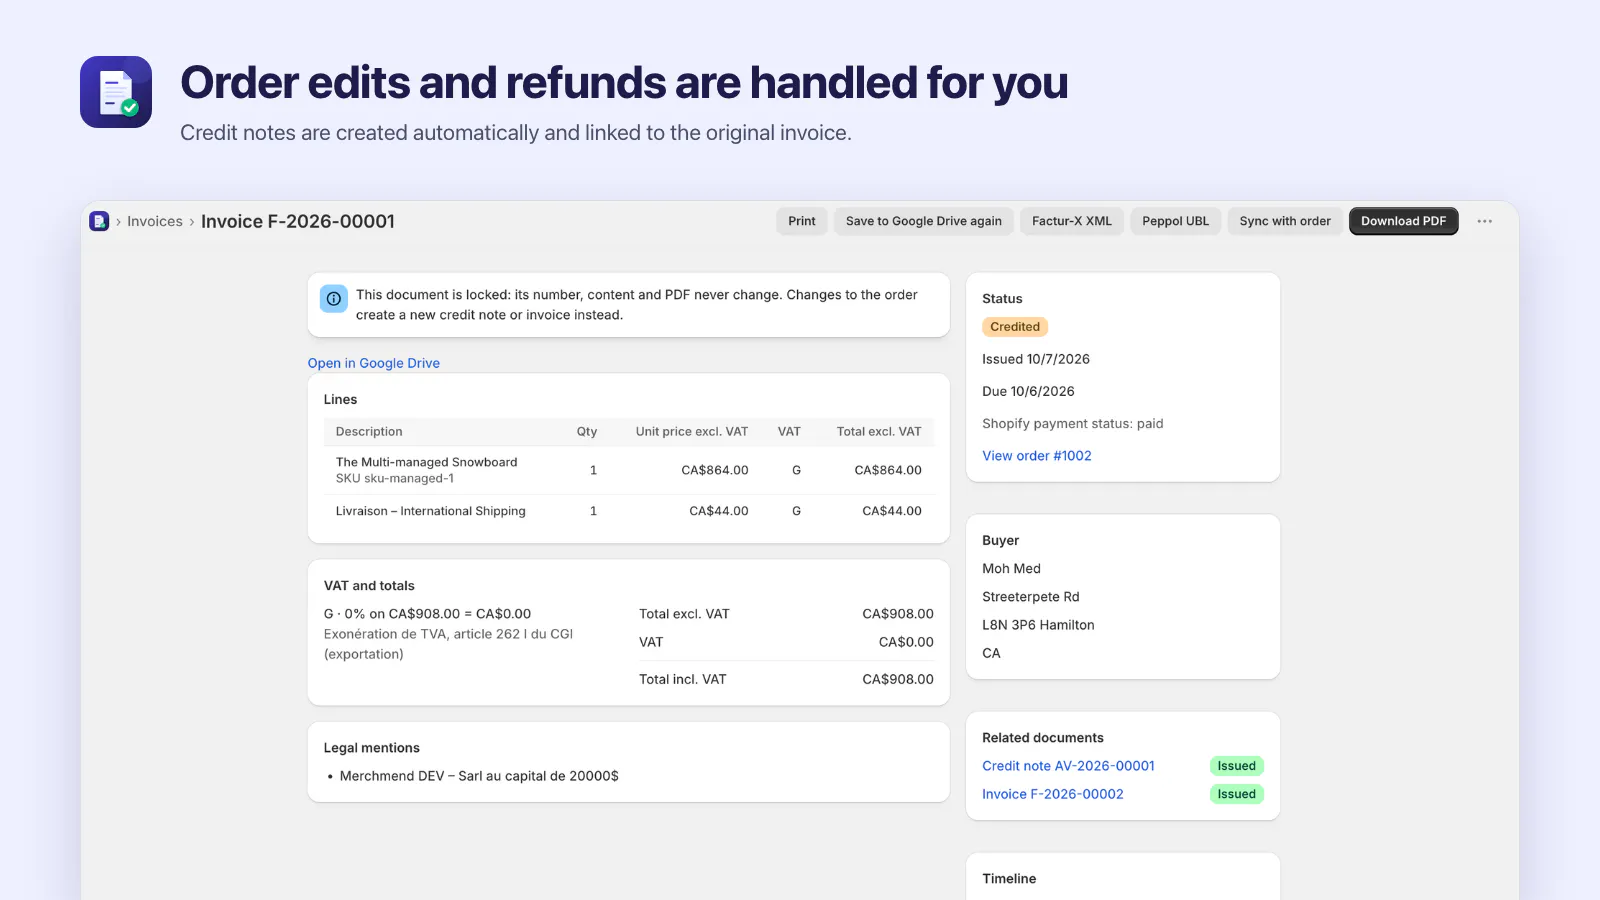Click Invoice F-2026-00001 page title
Screen dimensions: 1600x900
point(298,221)
